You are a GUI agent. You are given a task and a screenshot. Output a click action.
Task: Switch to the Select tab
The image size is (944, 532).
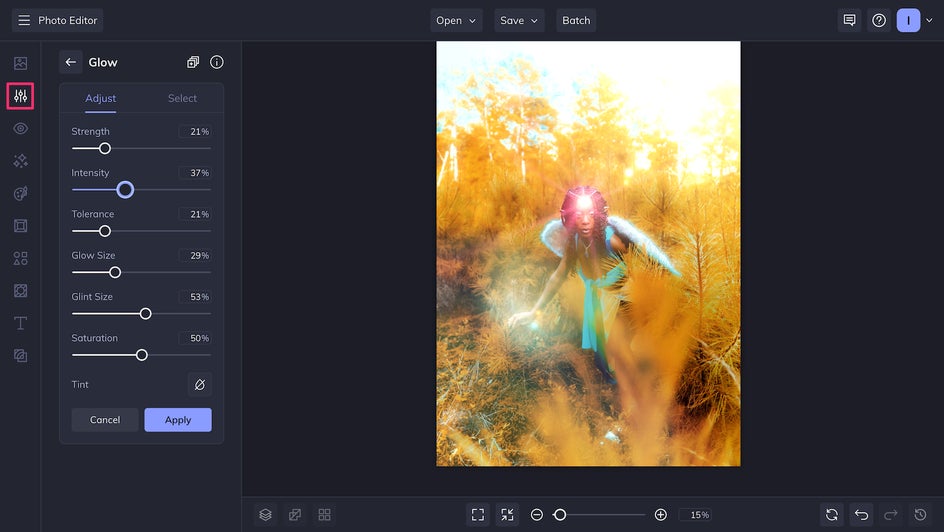coord(182,98)
